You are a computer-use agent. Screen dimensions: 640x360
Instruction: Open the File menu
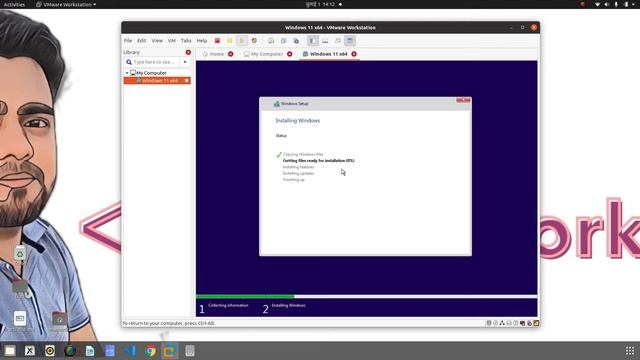(128, 41)
